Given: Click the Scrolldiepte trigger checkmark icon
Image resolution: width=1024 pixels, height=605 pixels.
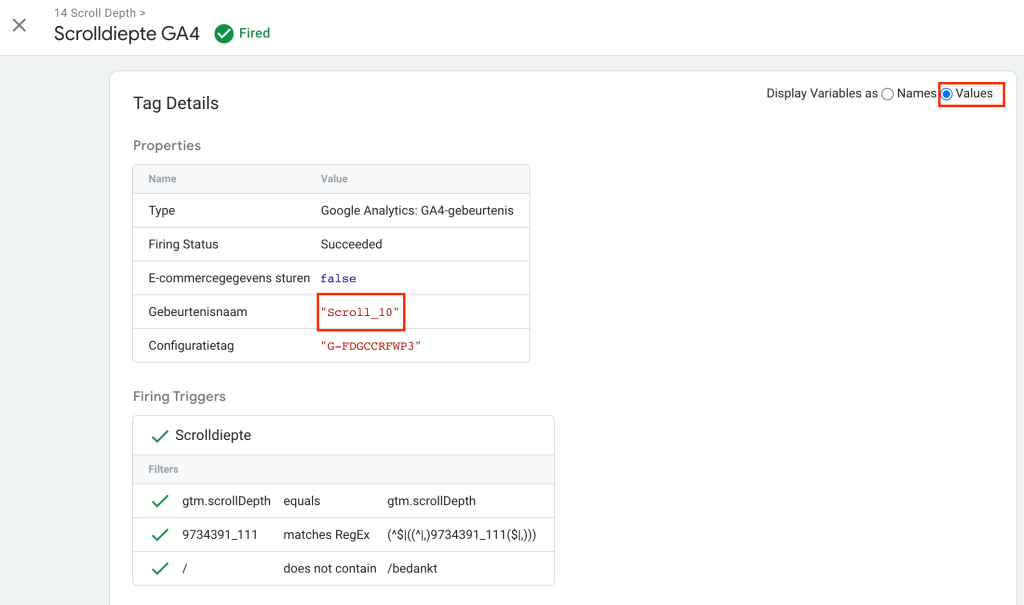Looking at the screenshot, I should point(159,436).
